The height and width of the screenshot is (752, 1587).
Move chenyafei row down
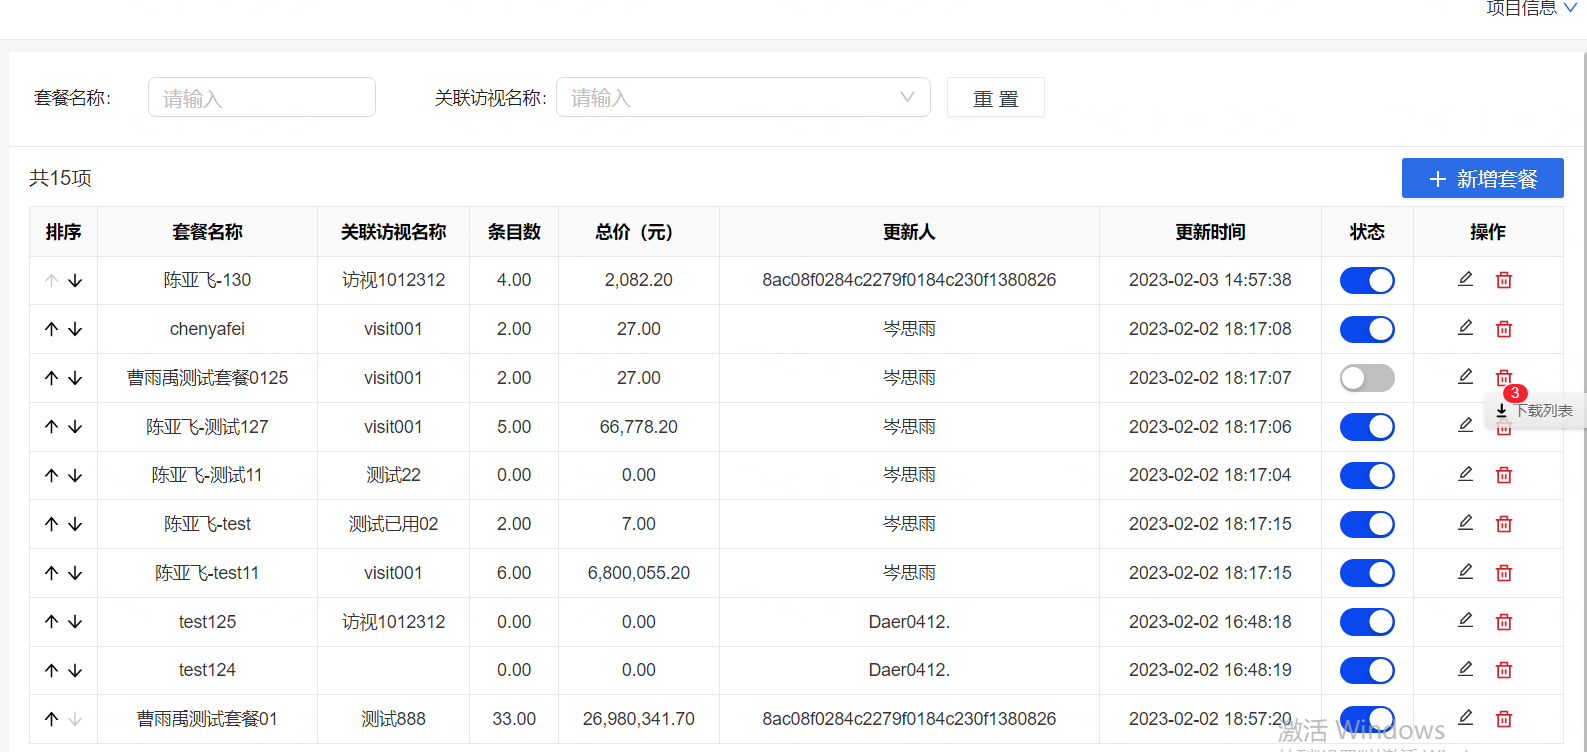tap(75, 329)
